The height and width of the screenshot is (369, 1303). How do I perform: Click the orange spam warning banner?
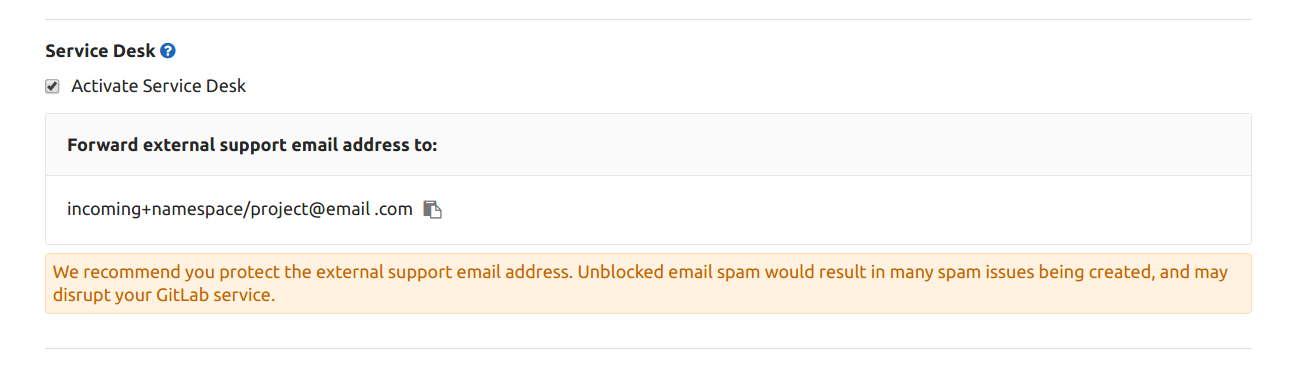tap(648, 284)
